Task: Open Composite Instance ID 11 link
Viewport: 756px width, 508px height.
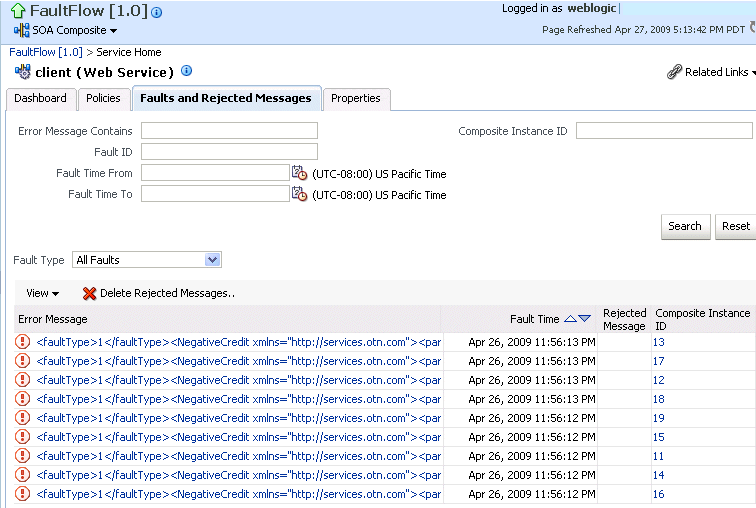Action: tap(659, 456)
